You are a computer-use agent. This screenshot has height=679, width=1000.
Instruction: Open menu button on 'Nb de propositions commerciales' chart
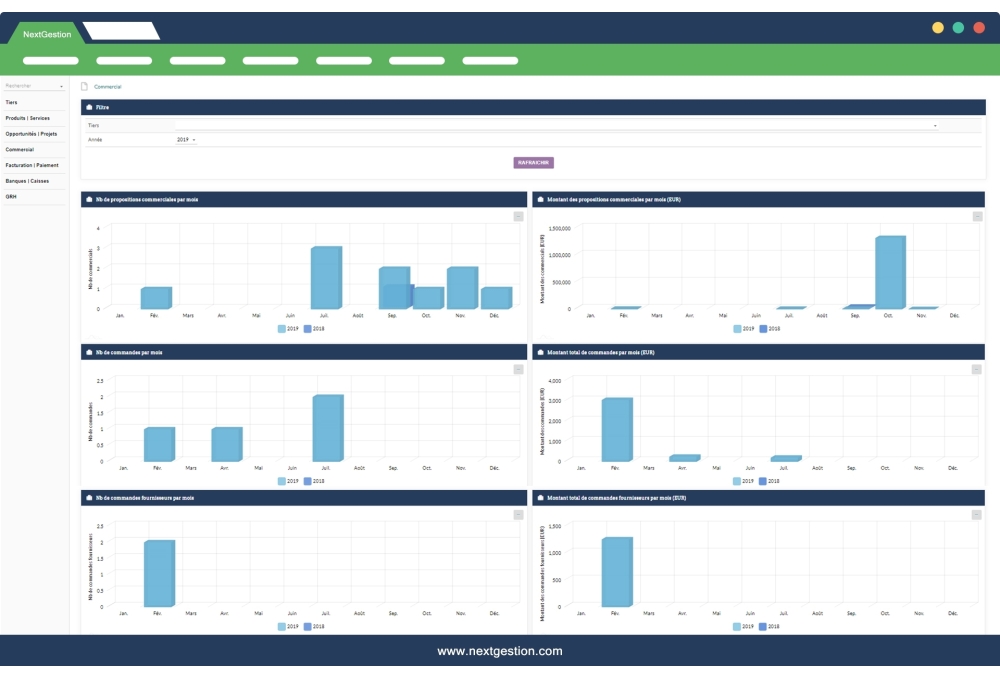518,216
